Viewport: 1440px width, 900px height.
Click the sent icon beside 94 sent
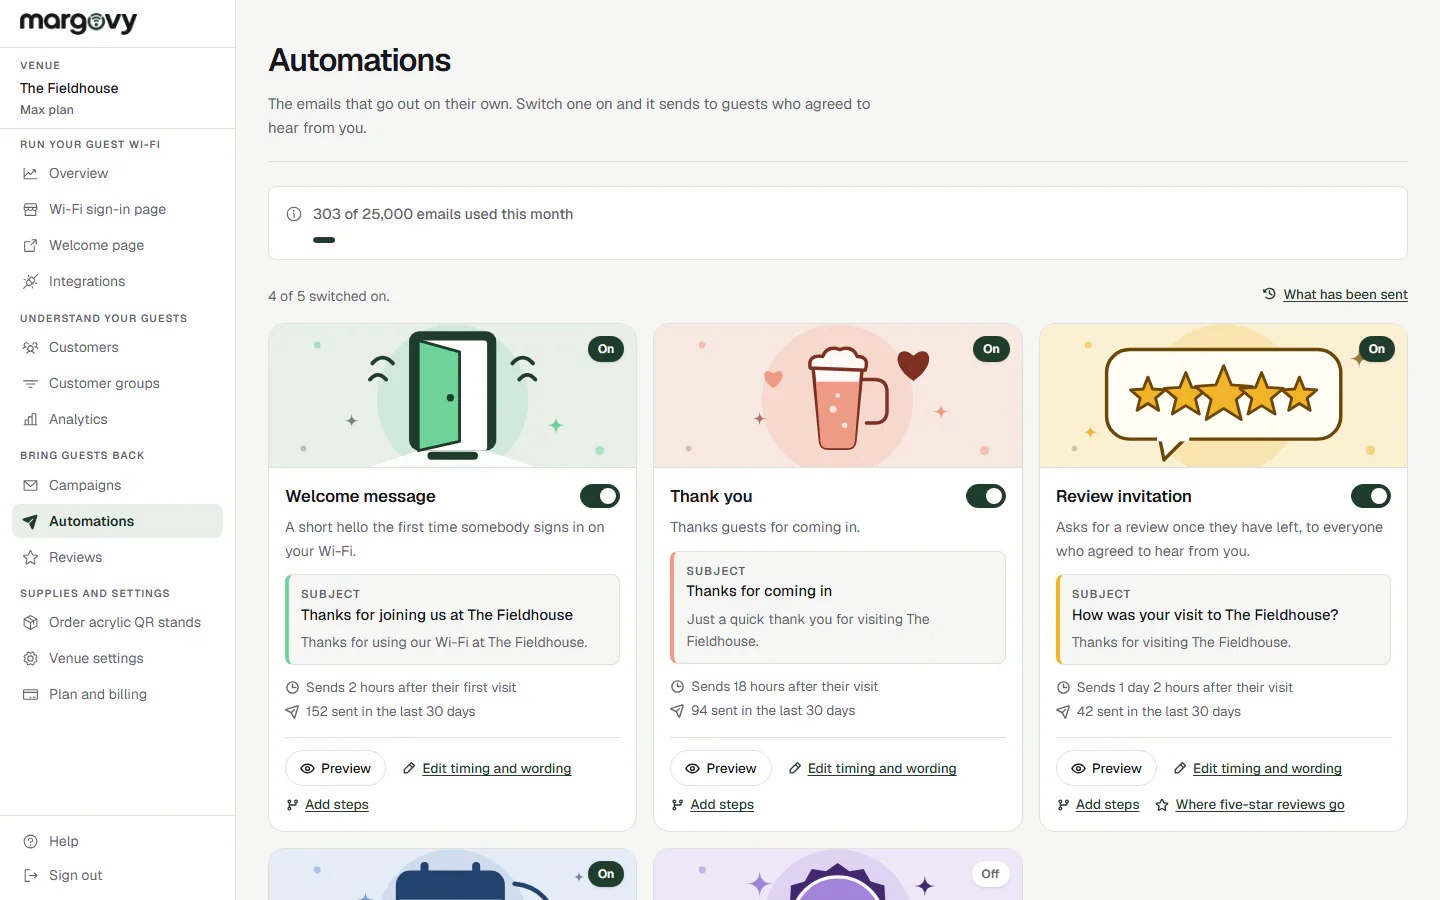click(677, 711)
